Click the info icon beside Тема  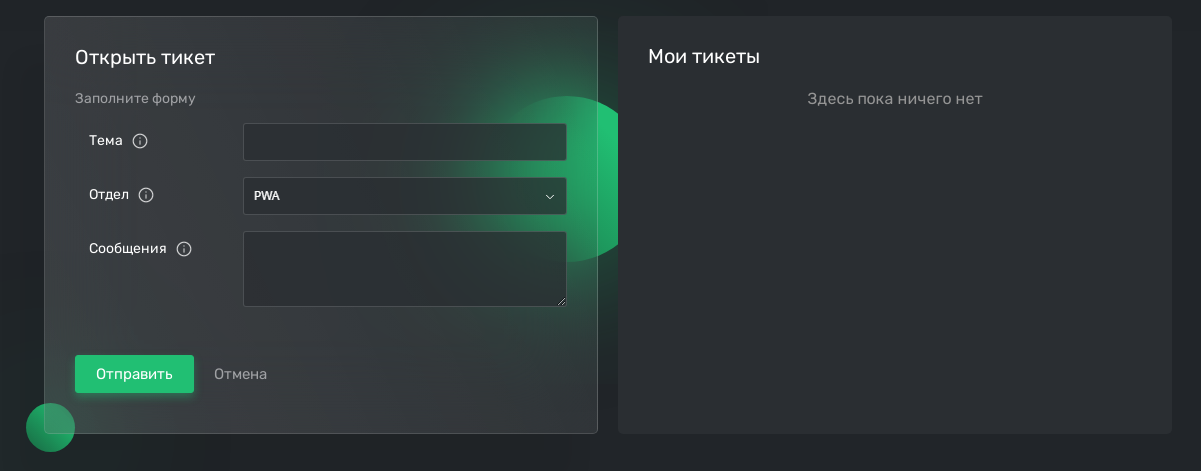(x=140, y=141)
